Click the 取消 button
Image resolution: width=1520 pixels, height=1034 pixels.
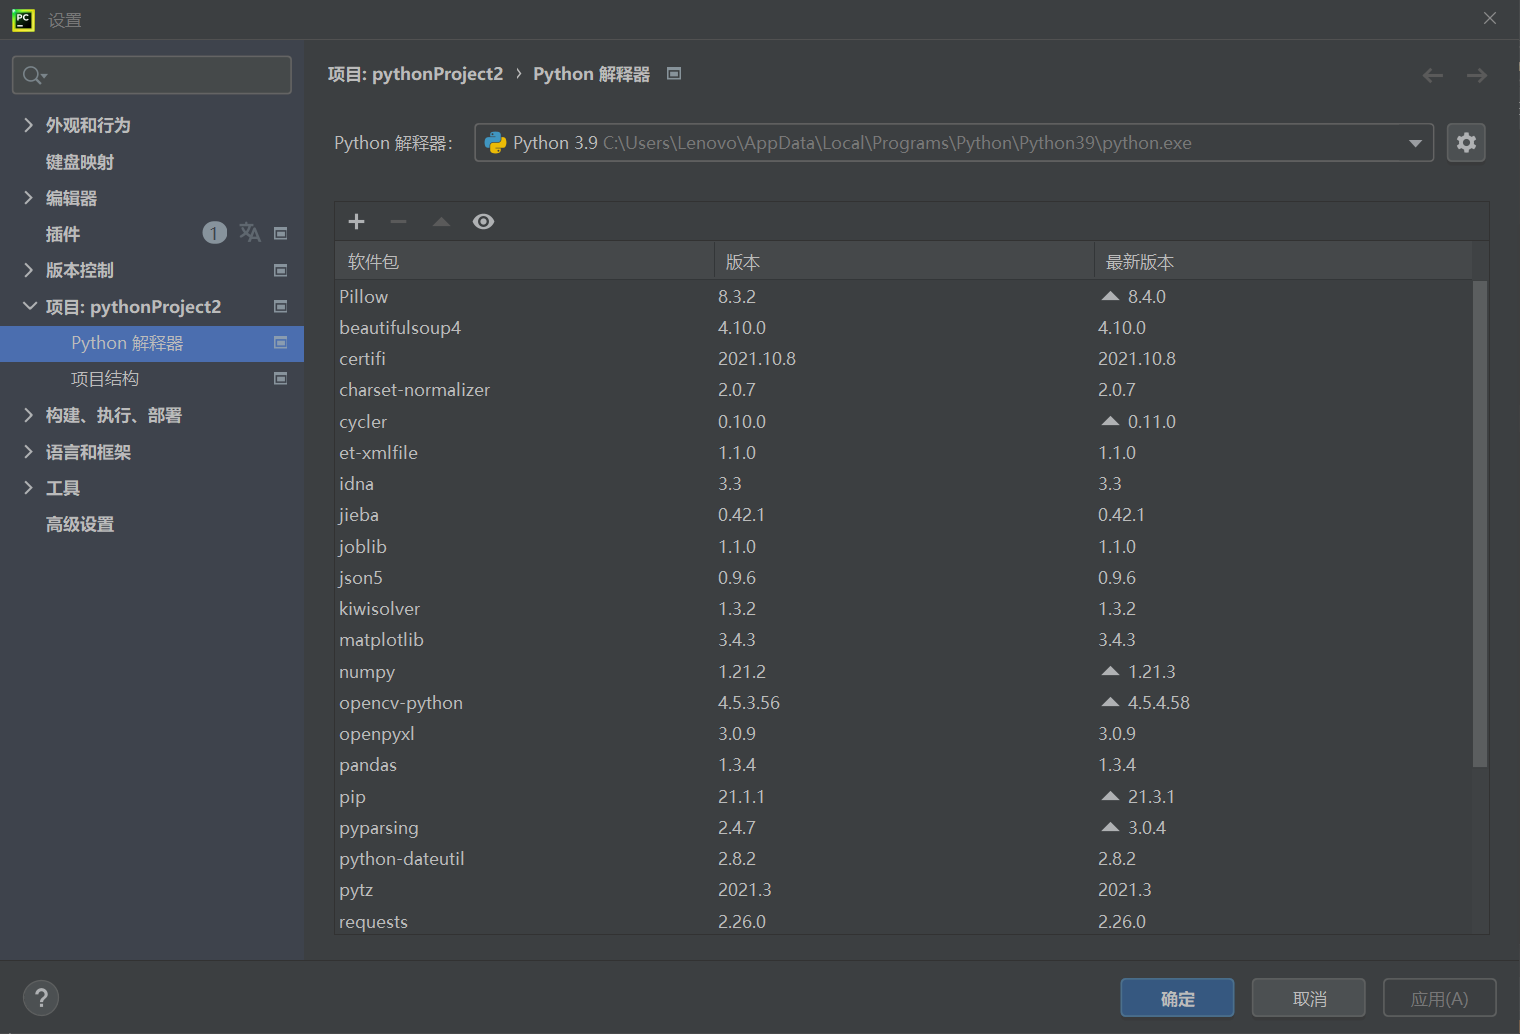coord(1309,998)
